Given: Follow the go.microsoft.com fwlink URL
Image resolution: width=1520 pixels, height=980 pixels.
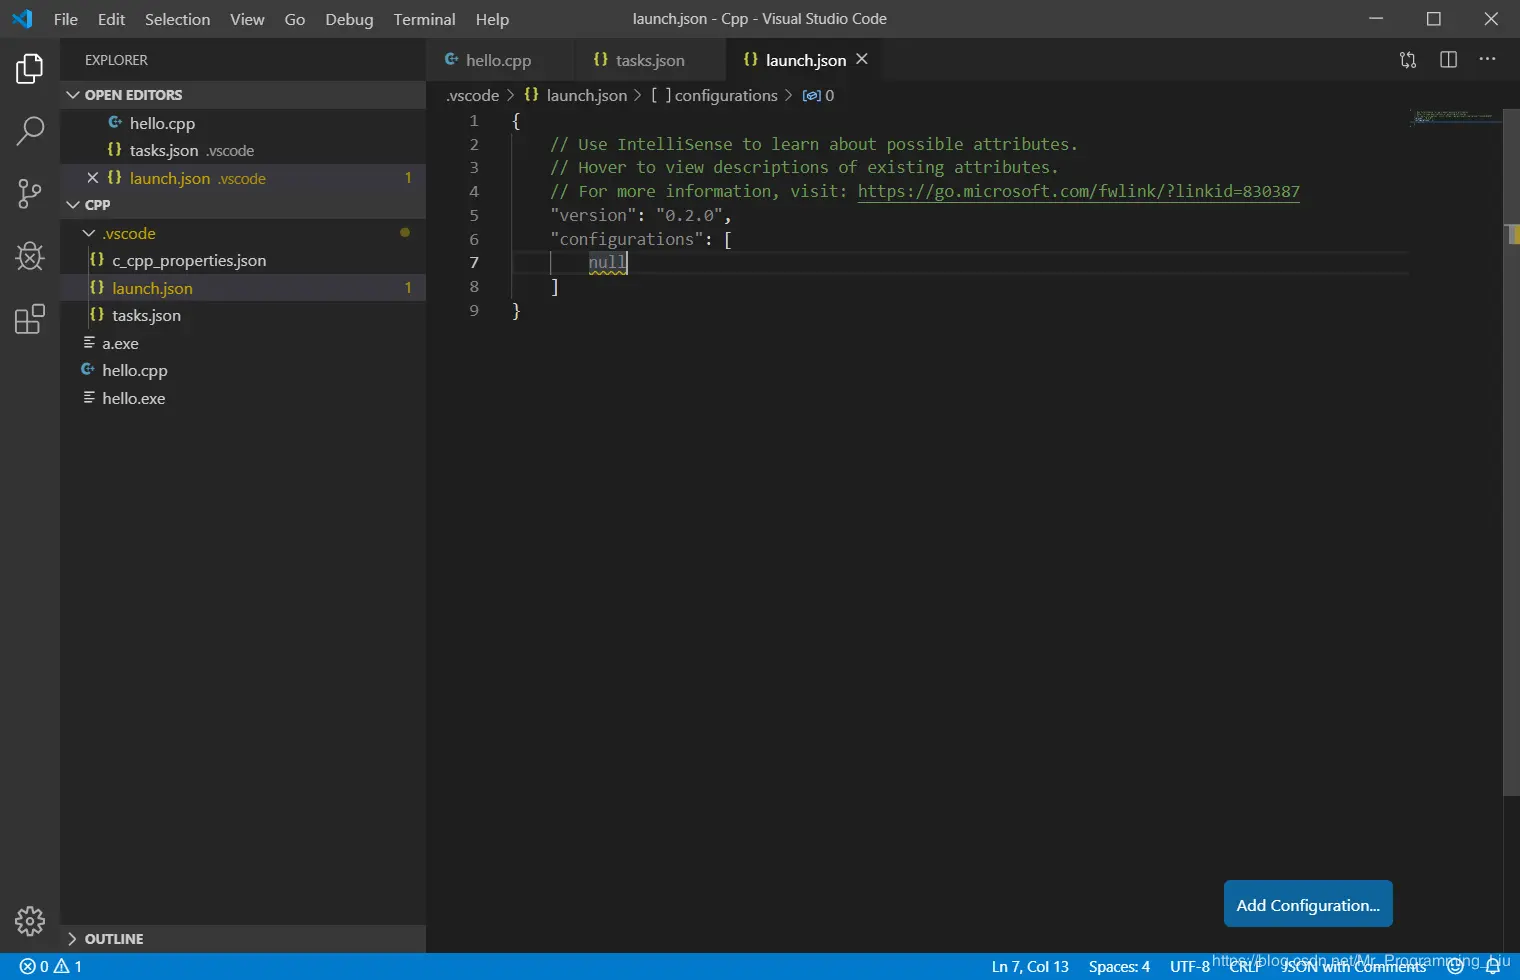Looking at the screenshot, I should (1079, 192).
